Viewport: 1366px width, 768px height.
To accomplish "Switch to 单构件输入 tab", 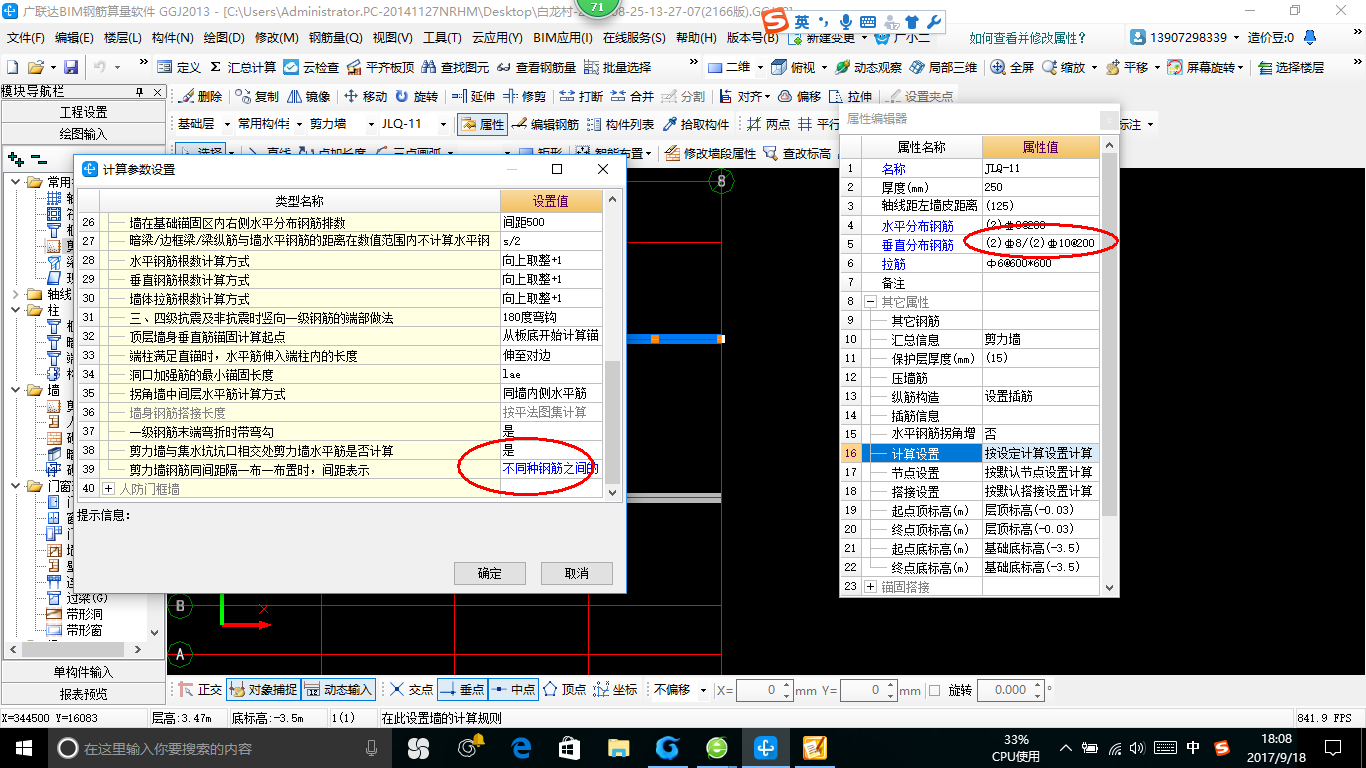I will tap(83, 672).
